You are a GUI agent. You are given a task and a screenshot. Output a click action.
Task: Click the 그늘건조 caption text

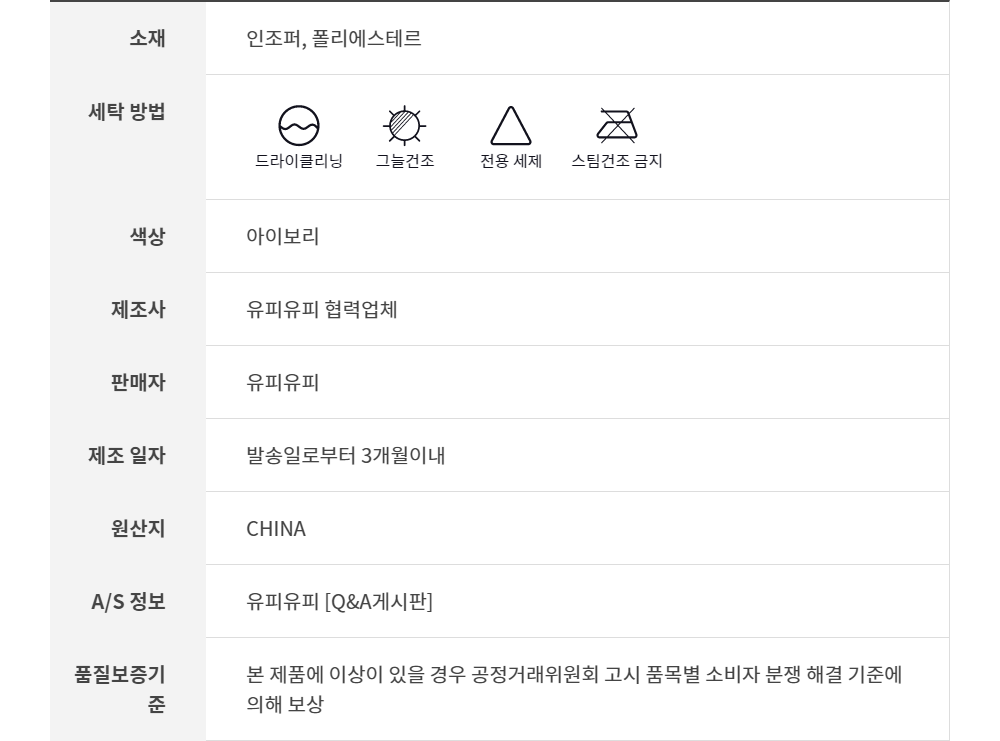(x=405, y=161)
